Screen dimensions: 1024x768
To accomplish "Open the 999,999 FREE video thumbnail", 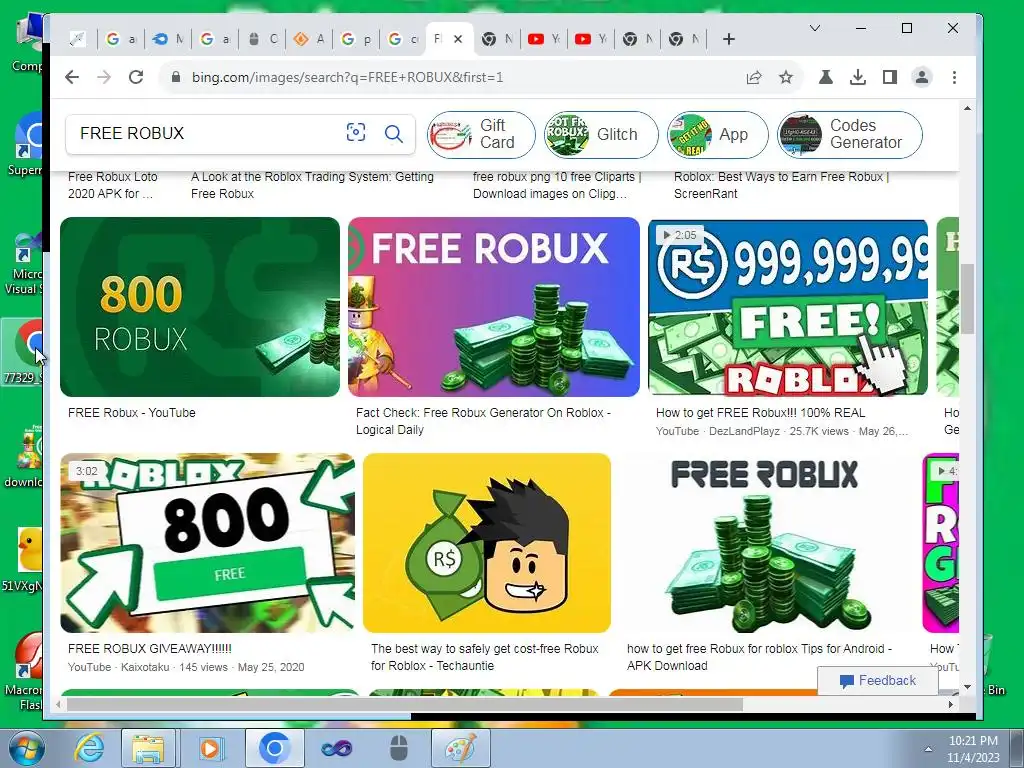I will click(x=788, y=307).
